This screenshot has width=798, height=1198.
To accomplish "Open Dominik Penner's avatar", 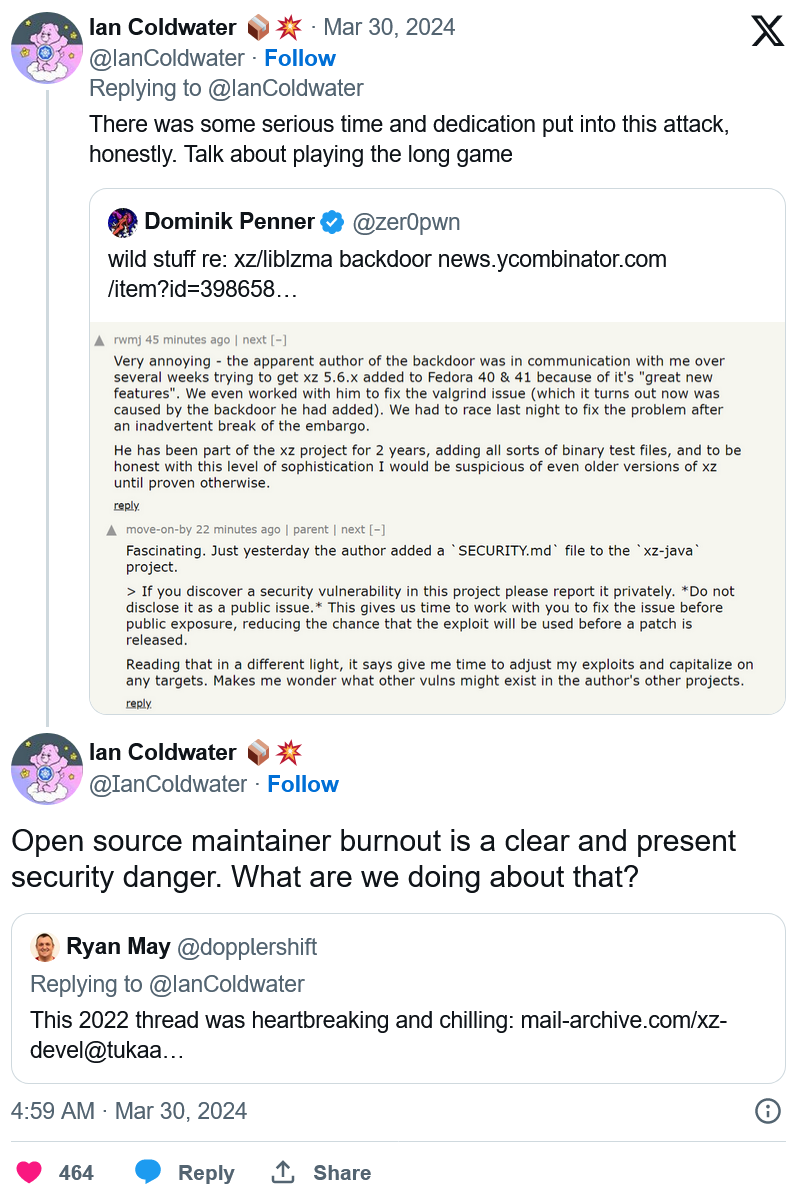I will tap(122, 222).
